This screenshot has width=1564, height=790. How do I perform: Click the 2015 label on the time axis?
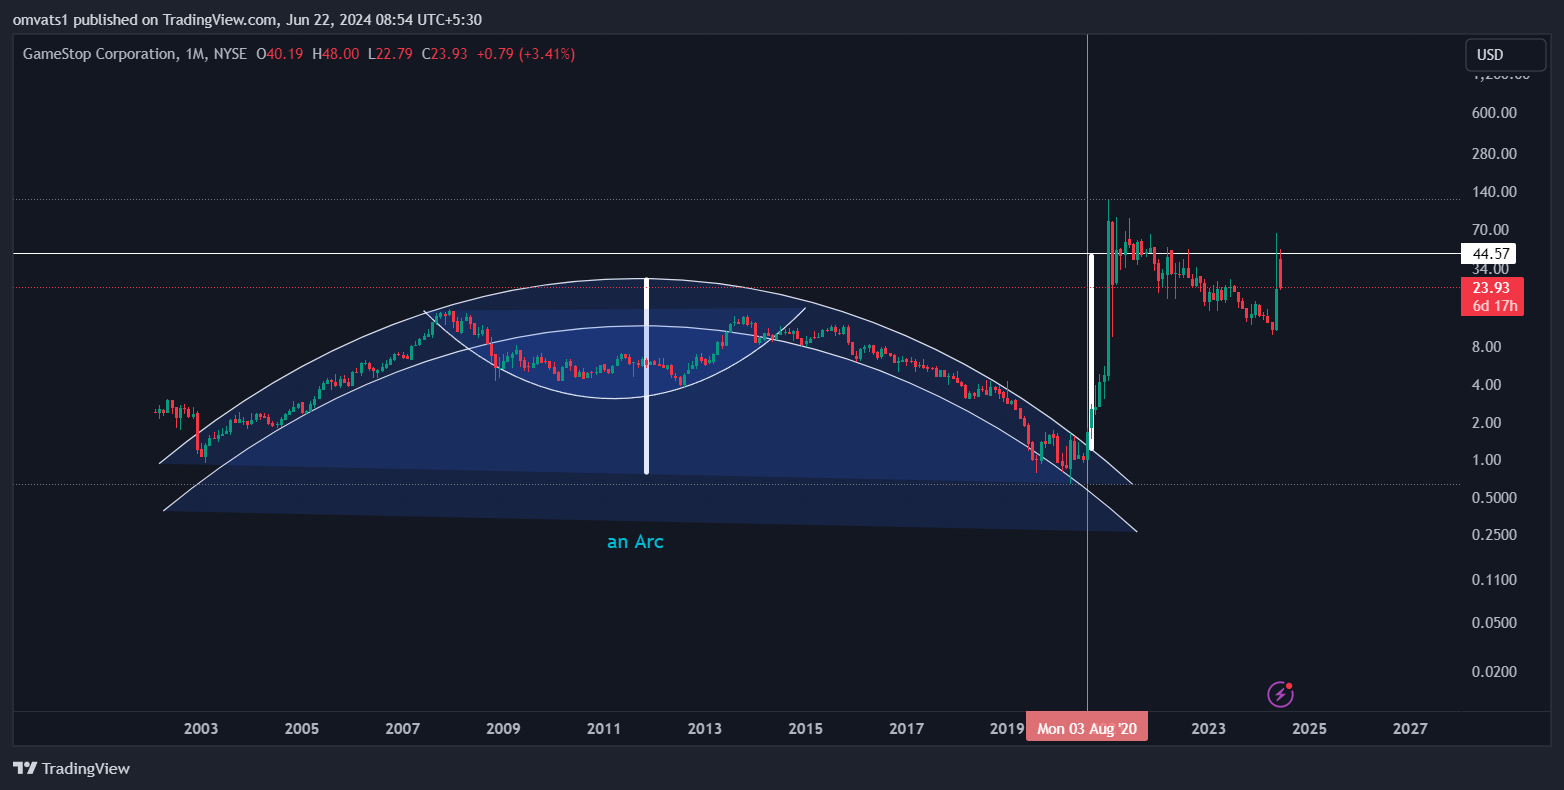click(805, 728)
